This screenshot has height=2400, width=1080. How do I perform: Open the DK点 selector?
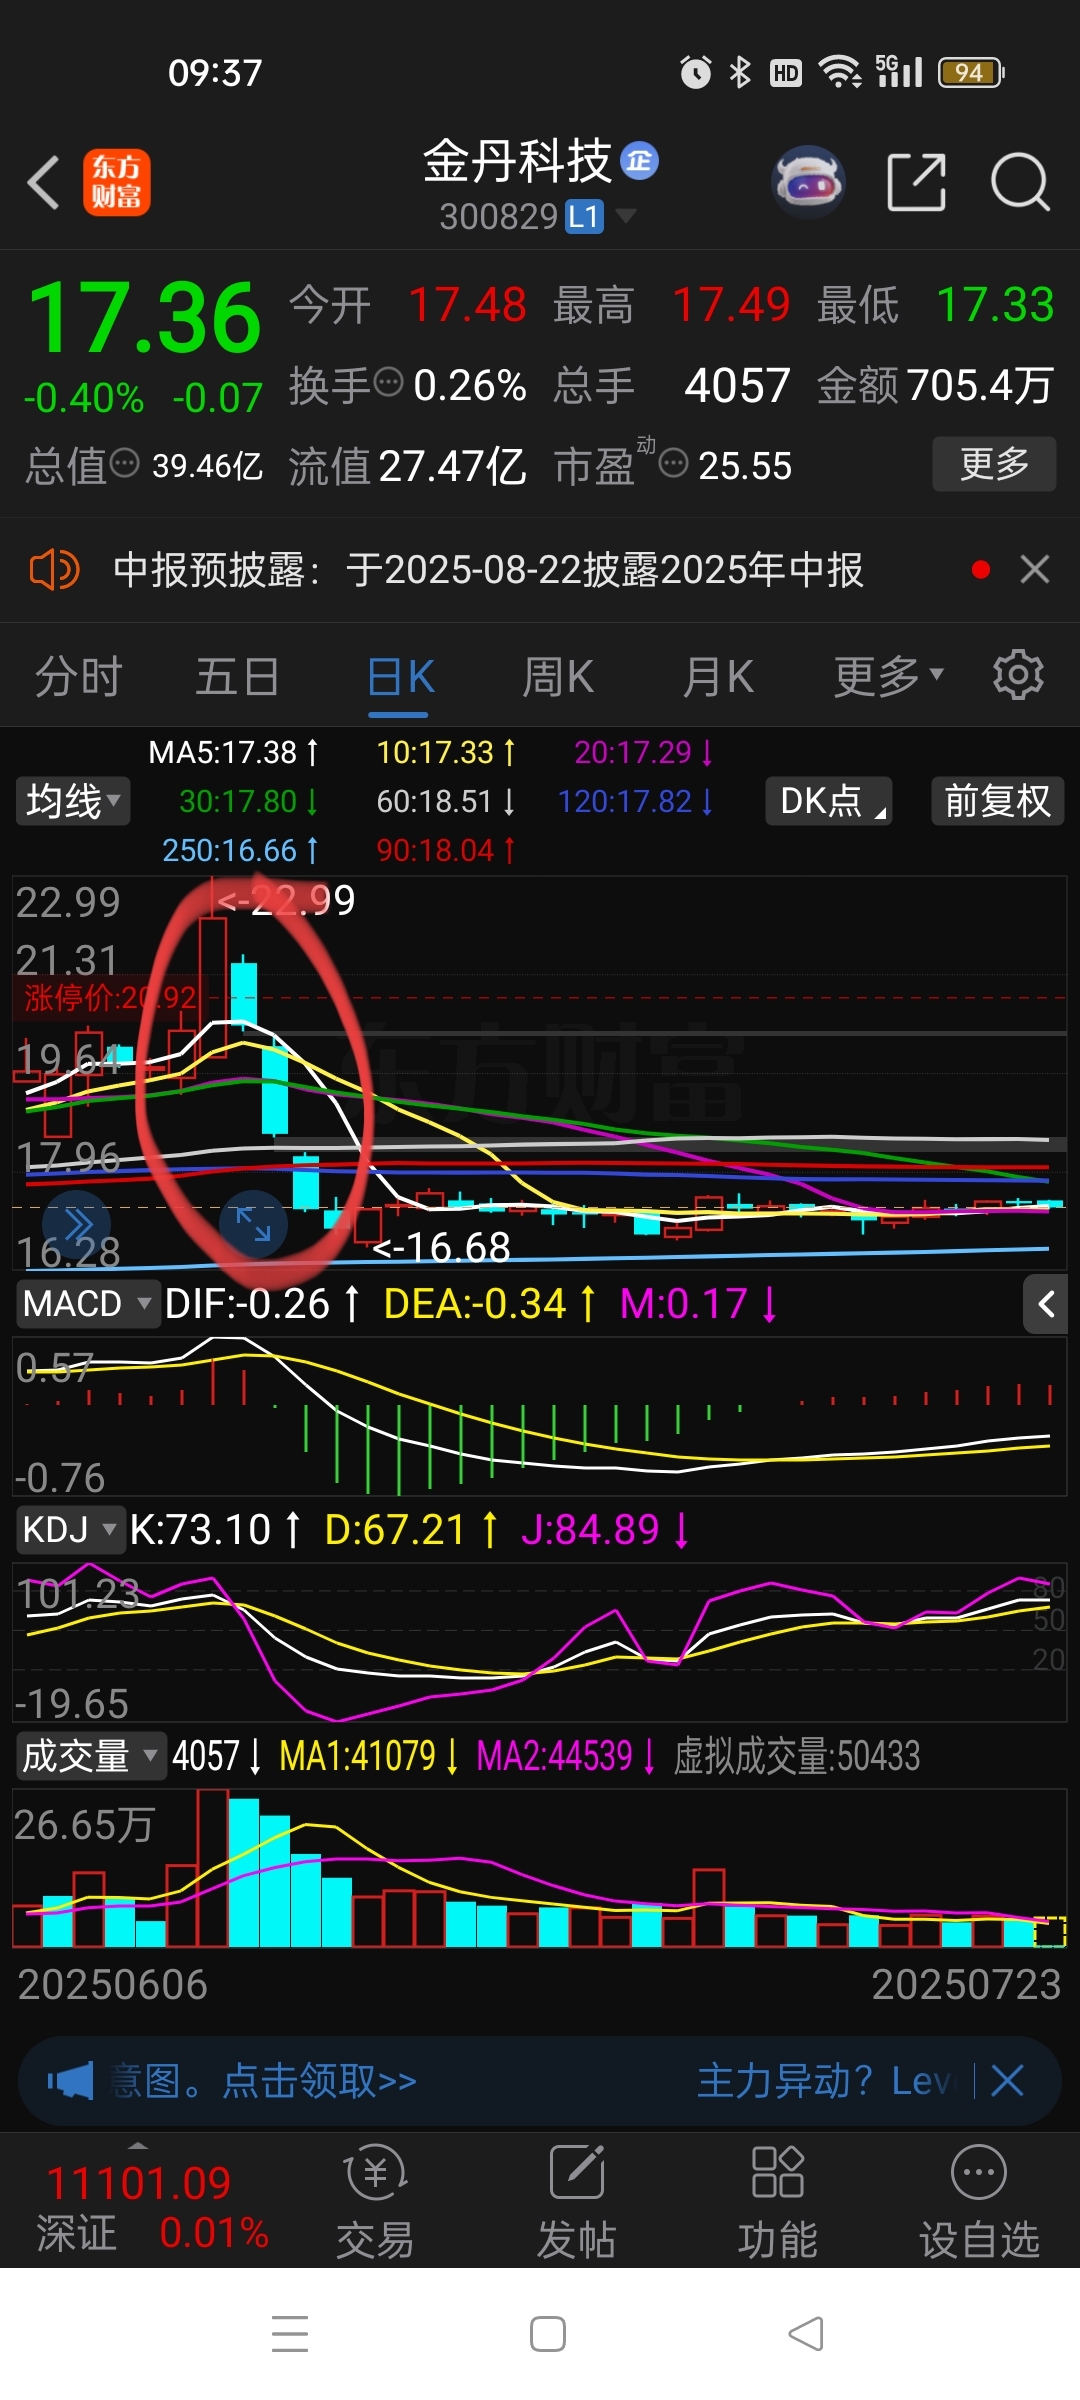click(829, 801)
